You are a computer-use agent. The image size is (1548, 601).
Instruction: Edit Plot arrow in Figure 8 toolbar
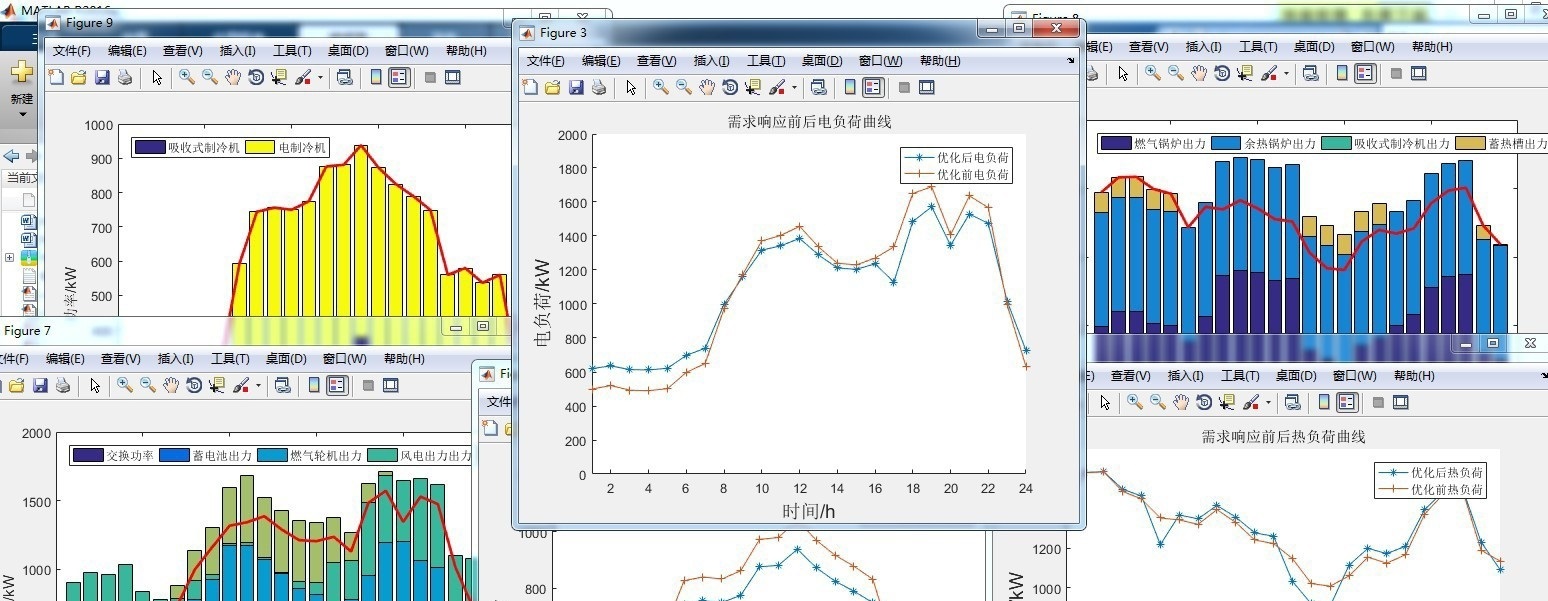point(1123,73)
